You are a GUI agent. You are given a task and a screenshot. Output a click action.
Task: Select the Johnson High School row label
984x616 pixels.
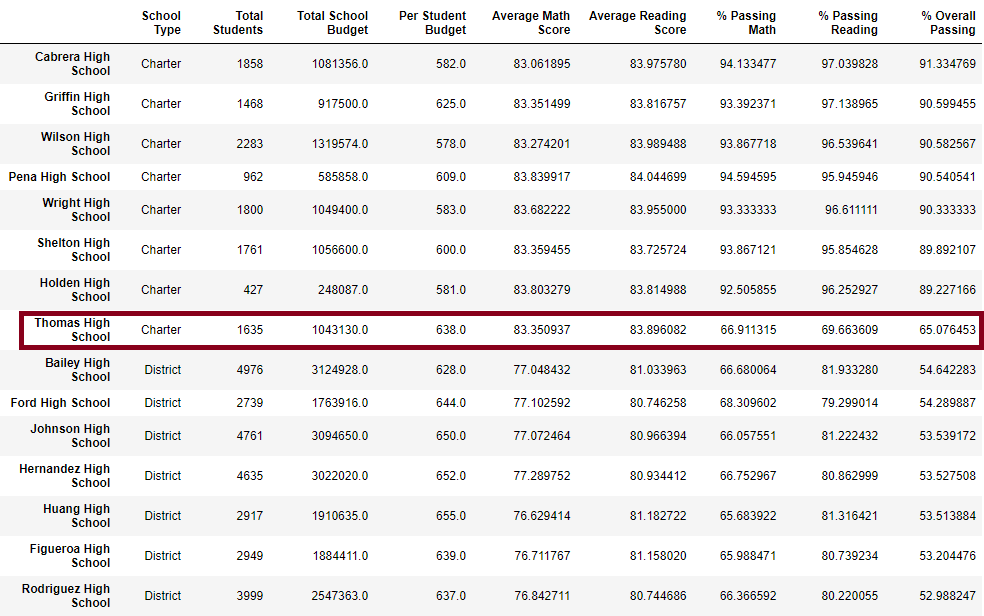tap(70, 435)
